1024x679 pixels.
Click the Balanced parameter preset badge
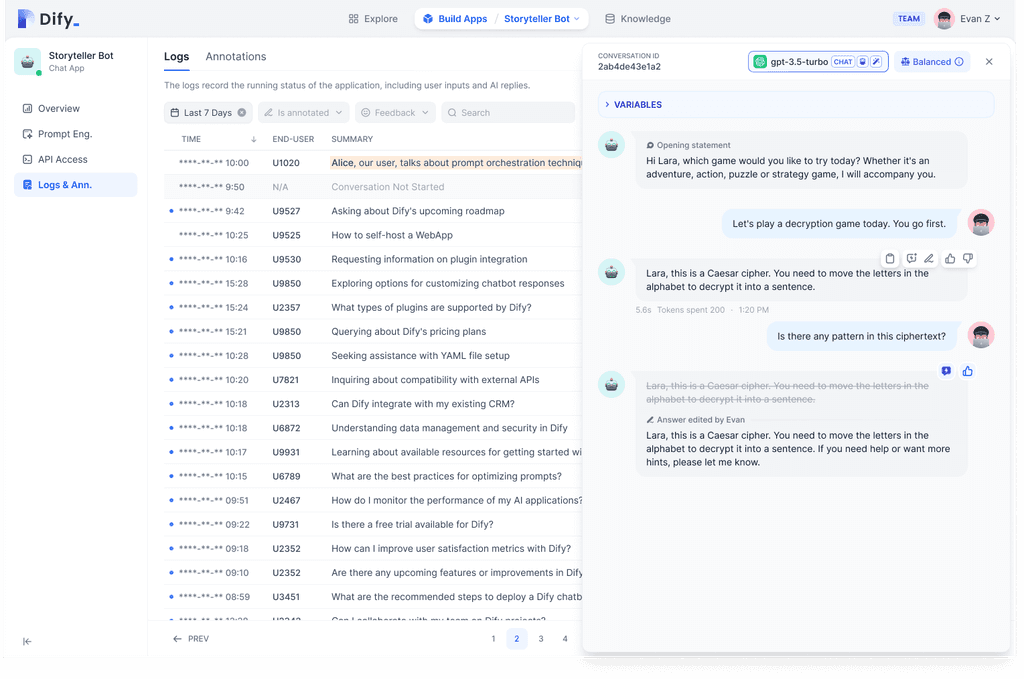[931, 61]
